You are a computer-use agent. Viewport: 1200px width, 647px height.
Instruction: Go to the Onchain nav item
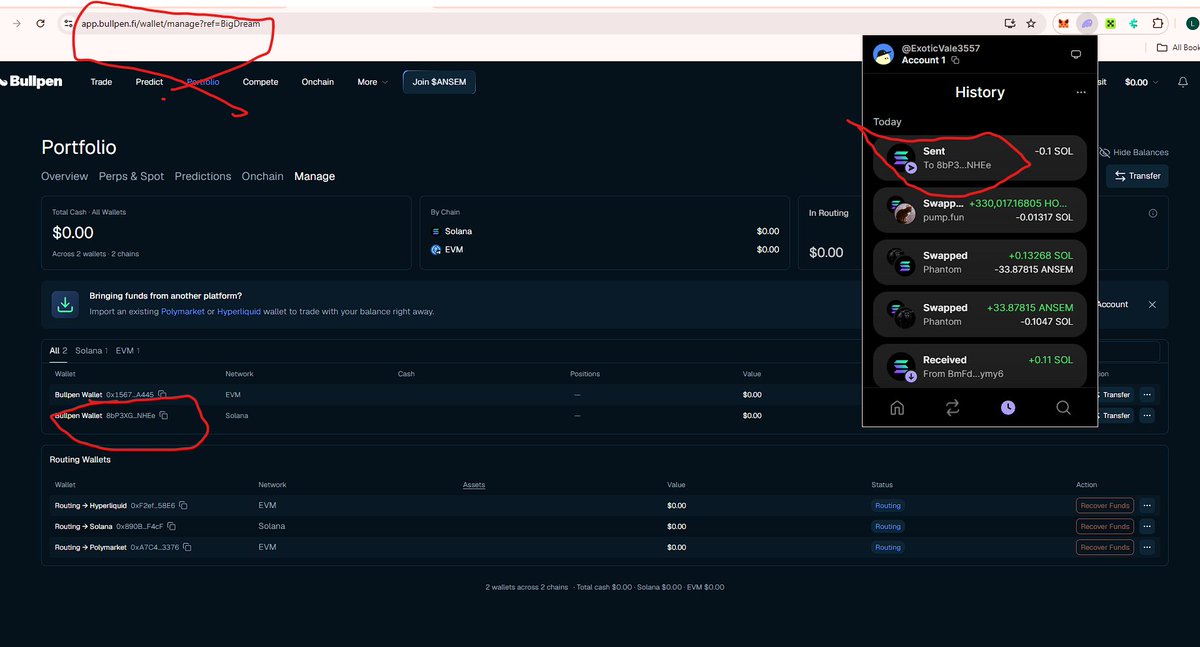(318, 82)
